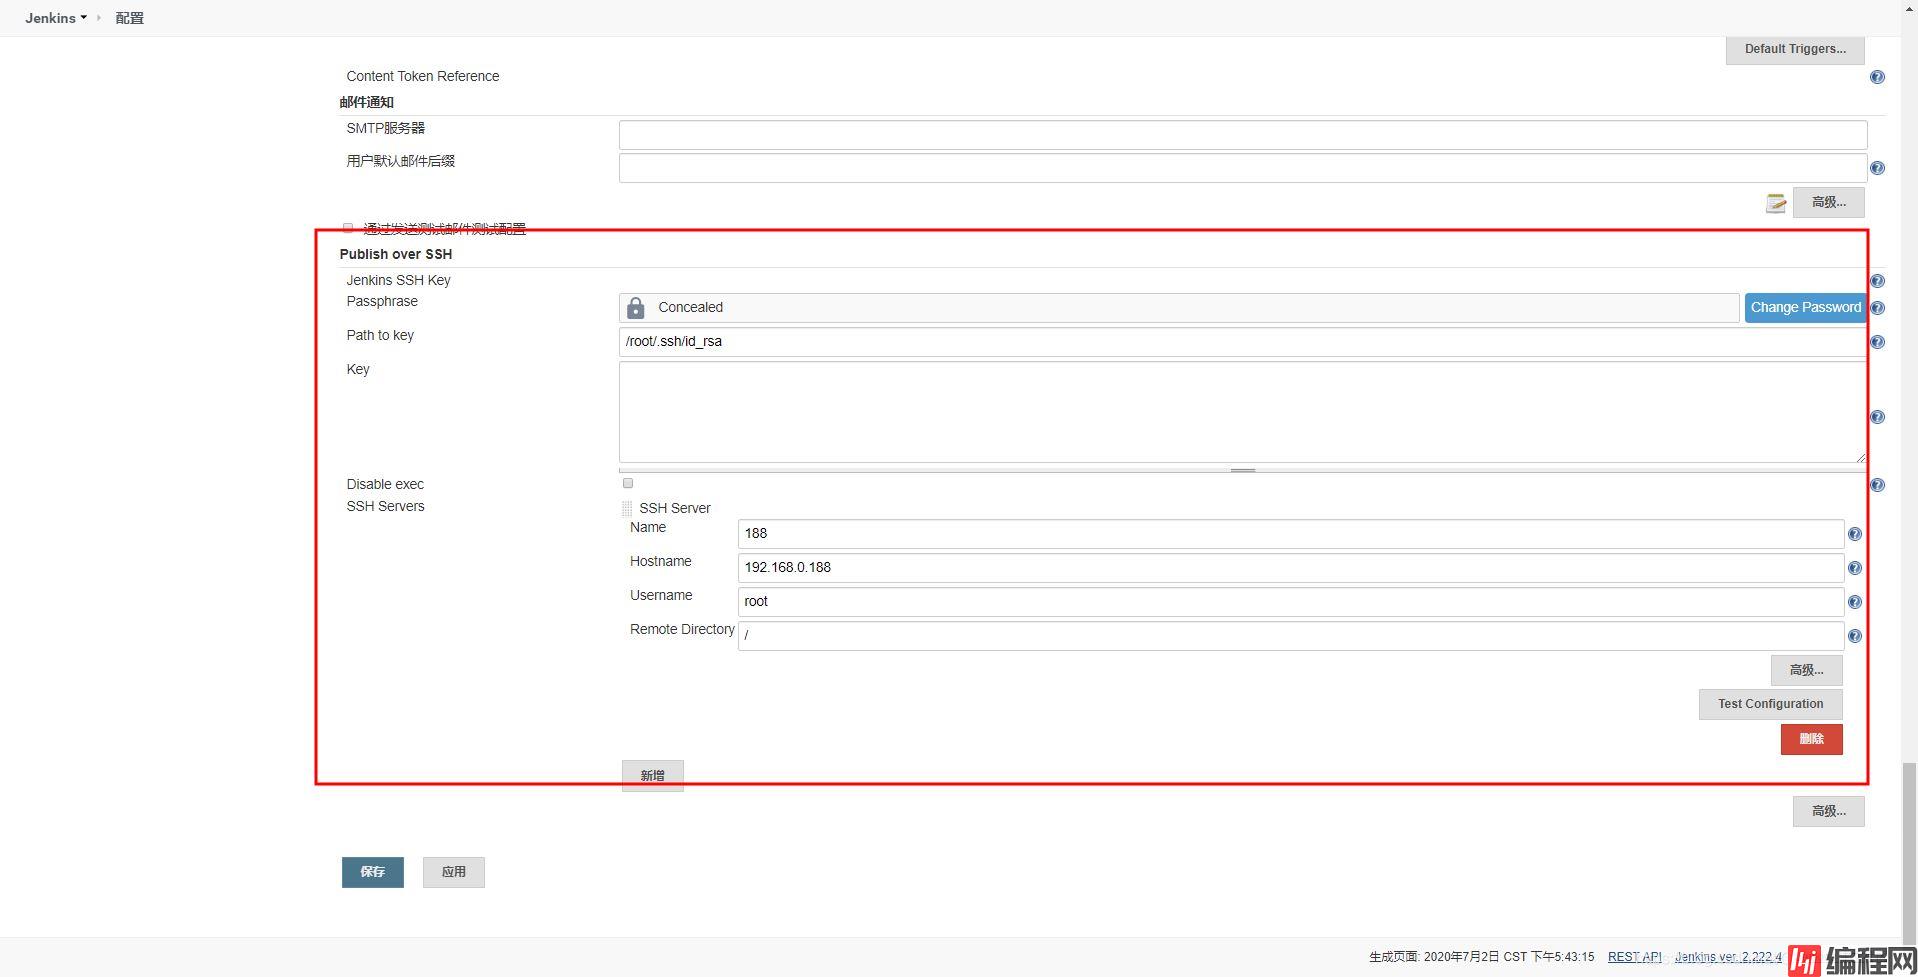
Task: Grab the SSH Server drag handle
Action: point(627,508)
